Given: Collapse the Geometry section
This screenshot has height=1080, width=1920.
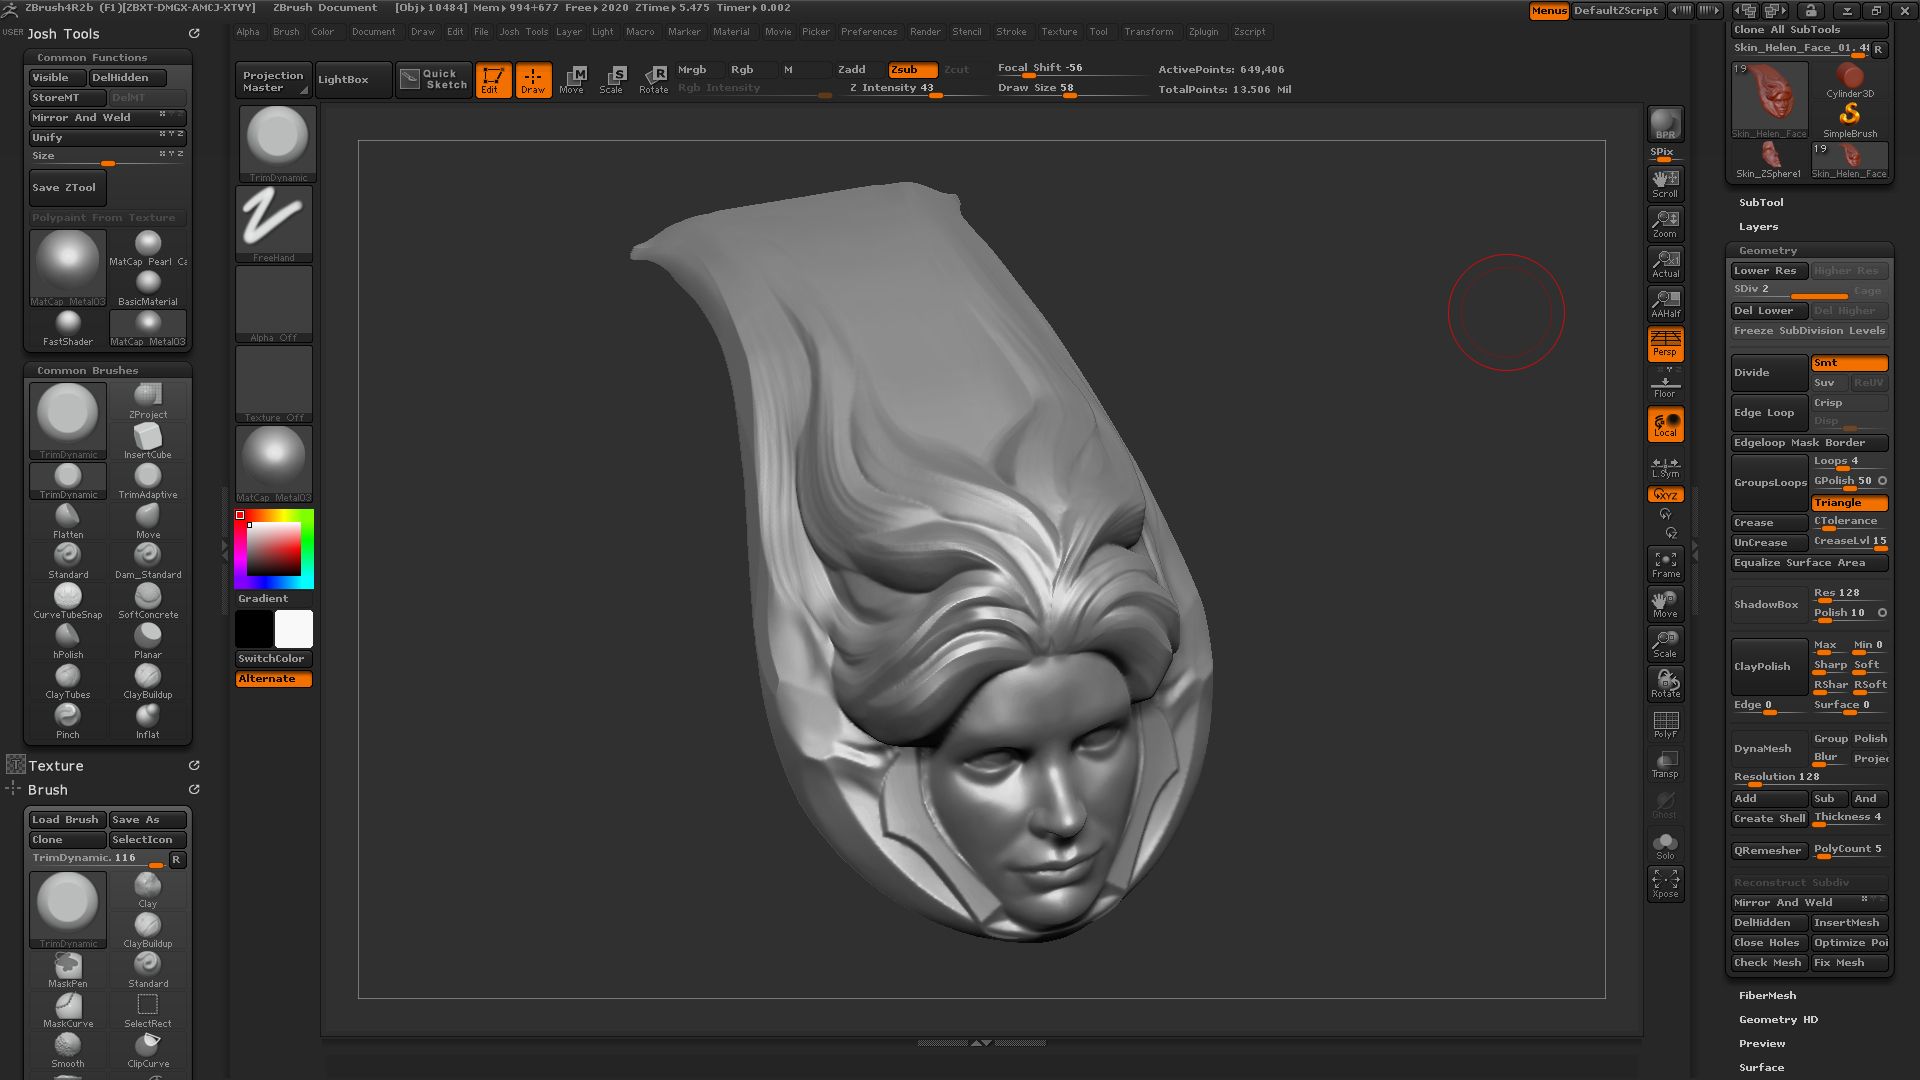Looking at the screenshot, I should pyautogui.click(x=1767, y=251).
